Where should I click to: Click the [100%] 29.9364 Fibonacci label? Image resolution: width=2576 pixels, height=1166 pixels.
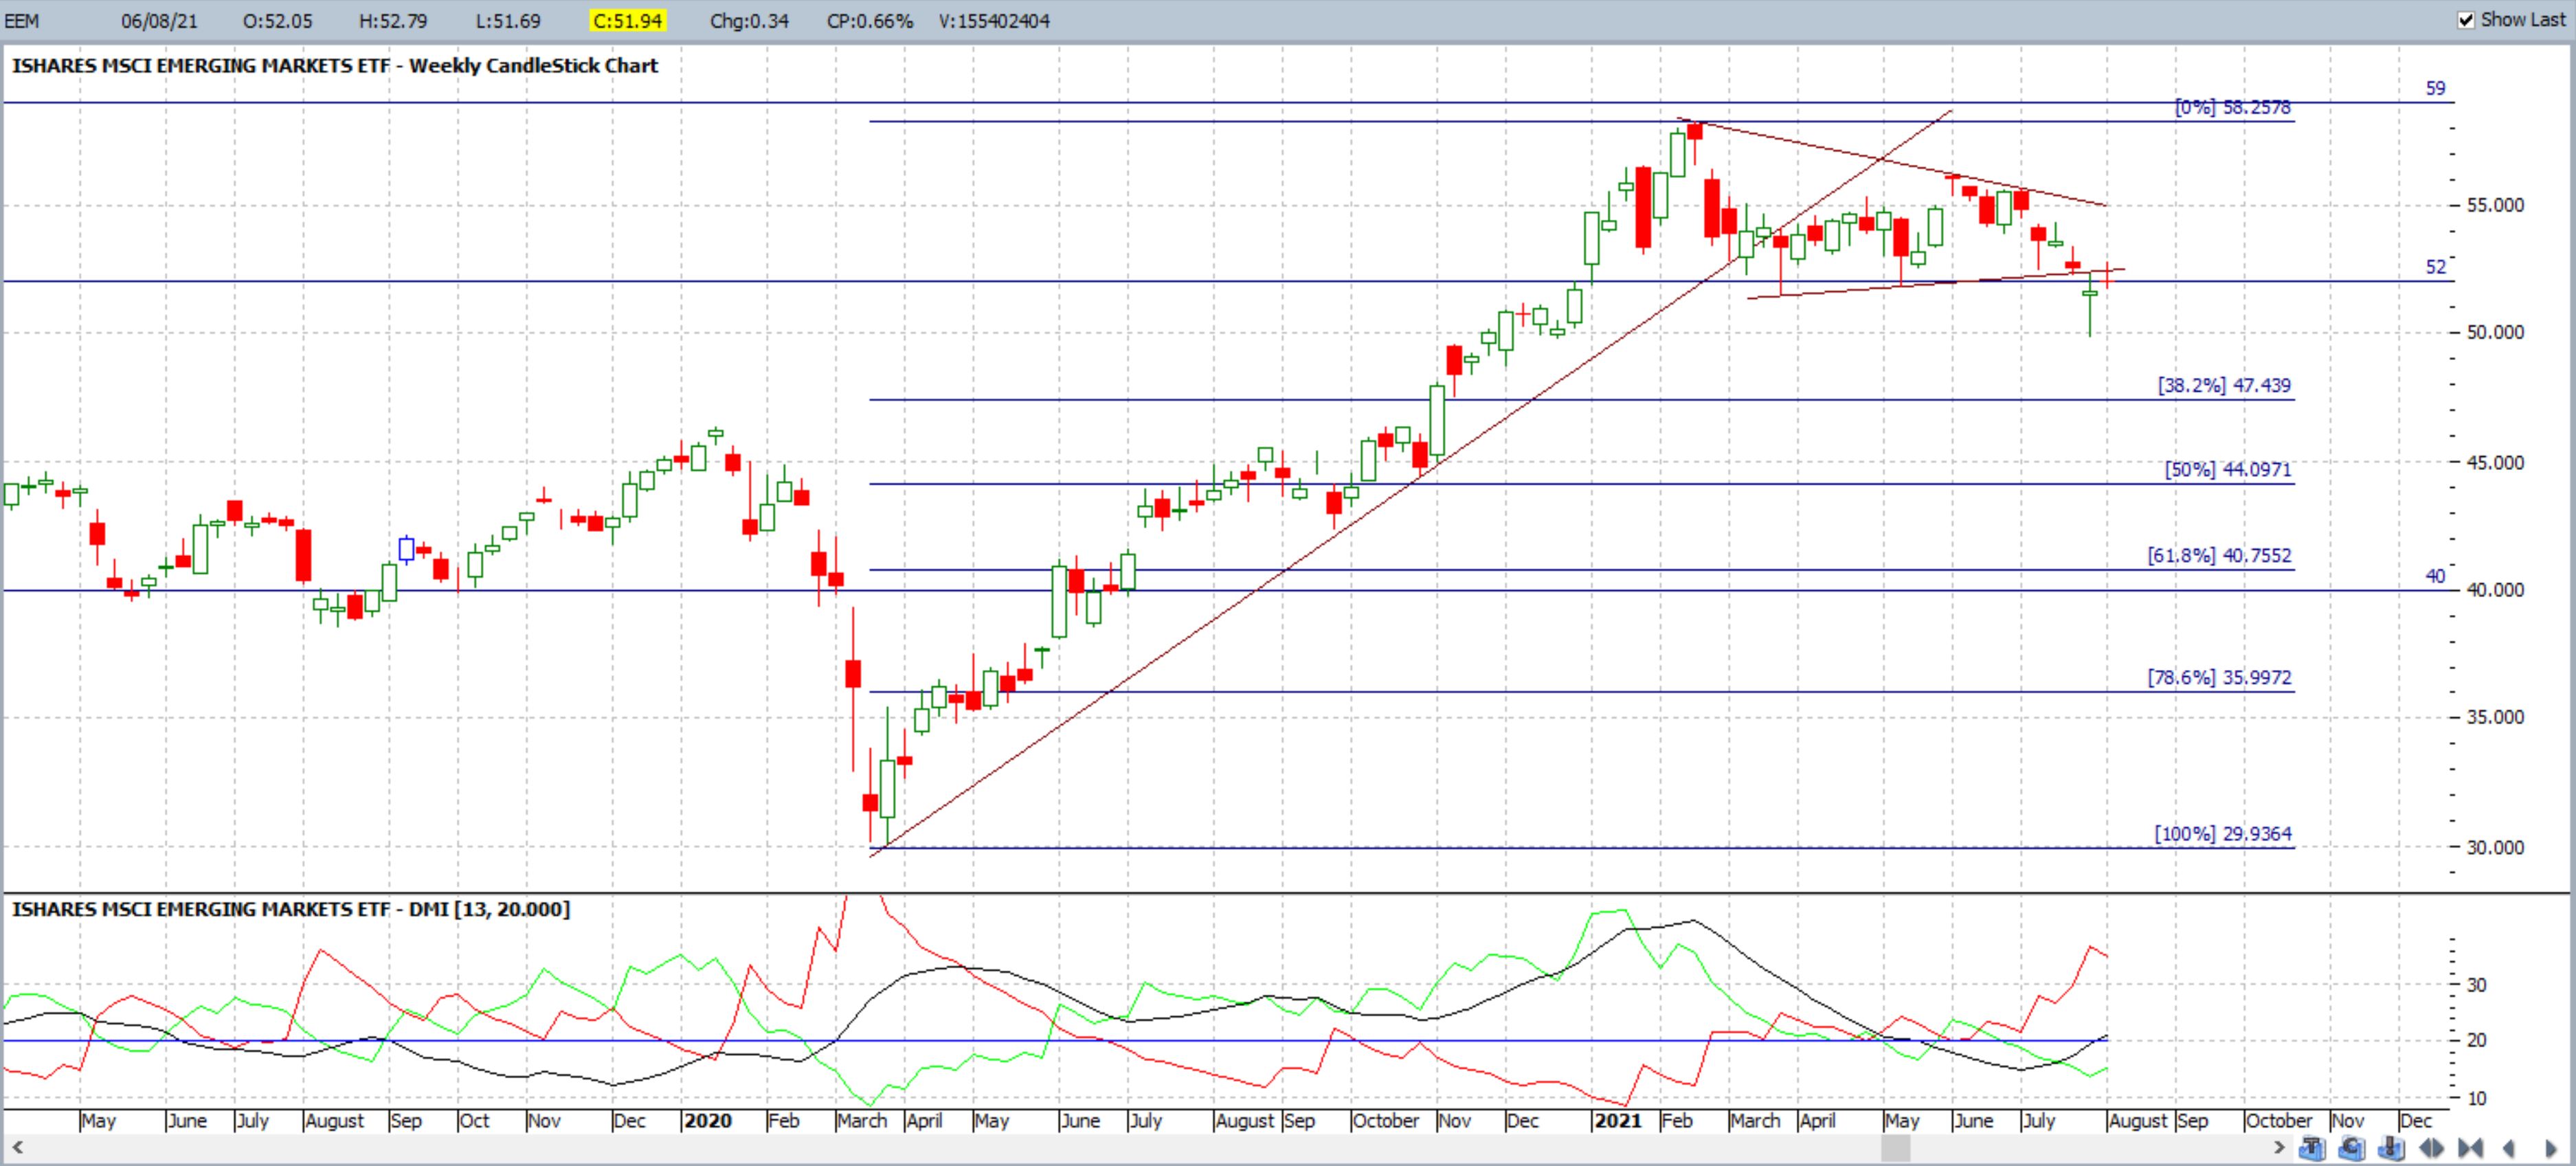point(2222,833)
